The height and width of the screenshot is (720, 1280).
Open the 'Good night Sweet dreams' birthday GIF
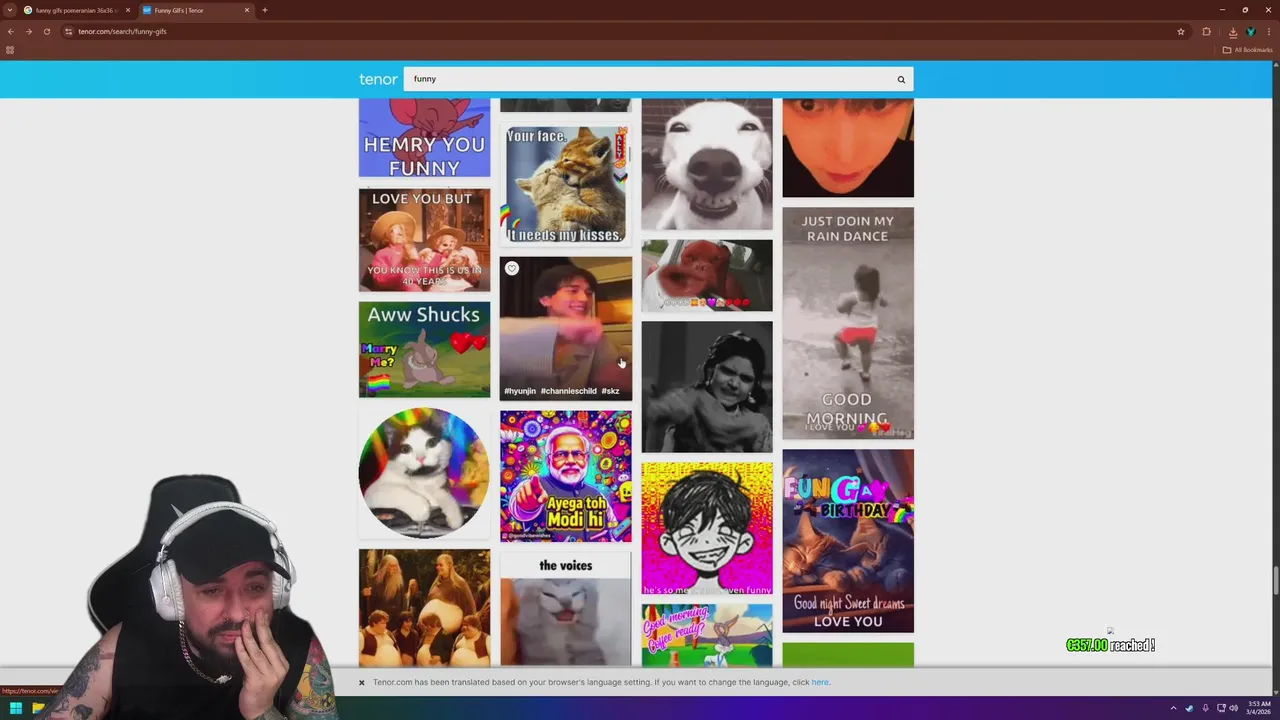[848, 541]
